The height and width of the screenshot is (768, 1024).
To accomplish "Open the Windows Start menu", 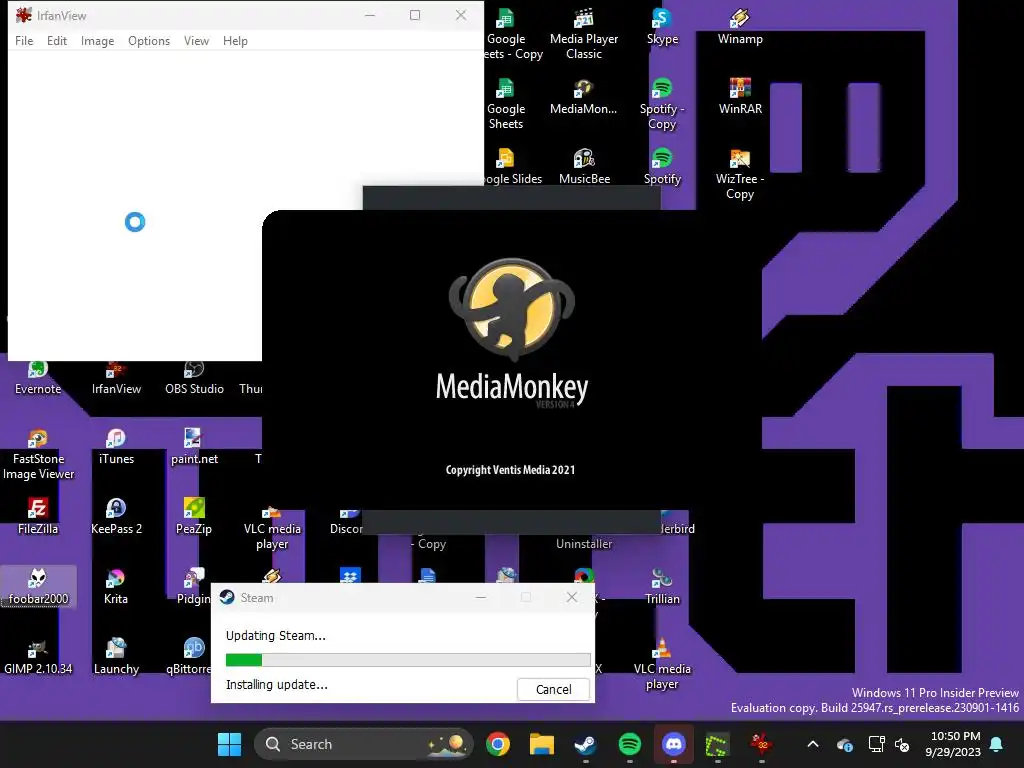I will [x=229, y=744].
